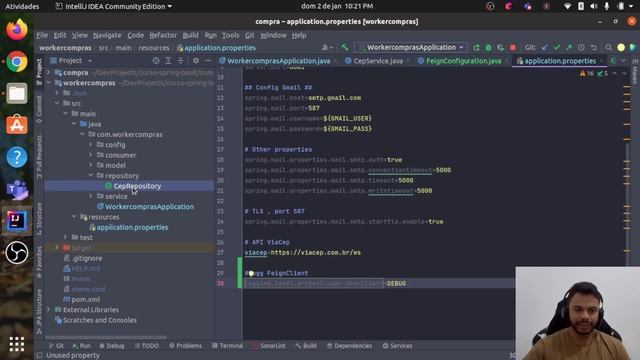
Task: Click the Git commit checkmark icon
Action: (557, 47)
